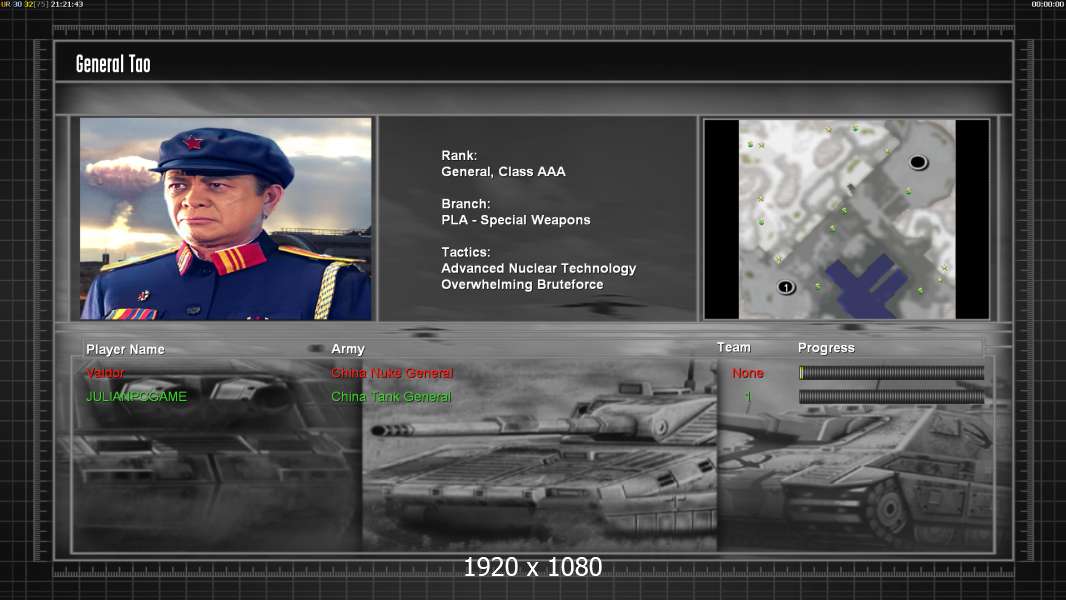Click JULIANPCGAME's team value 1
This screenshot has width=1066, height=600.
(x=748, y=397)
